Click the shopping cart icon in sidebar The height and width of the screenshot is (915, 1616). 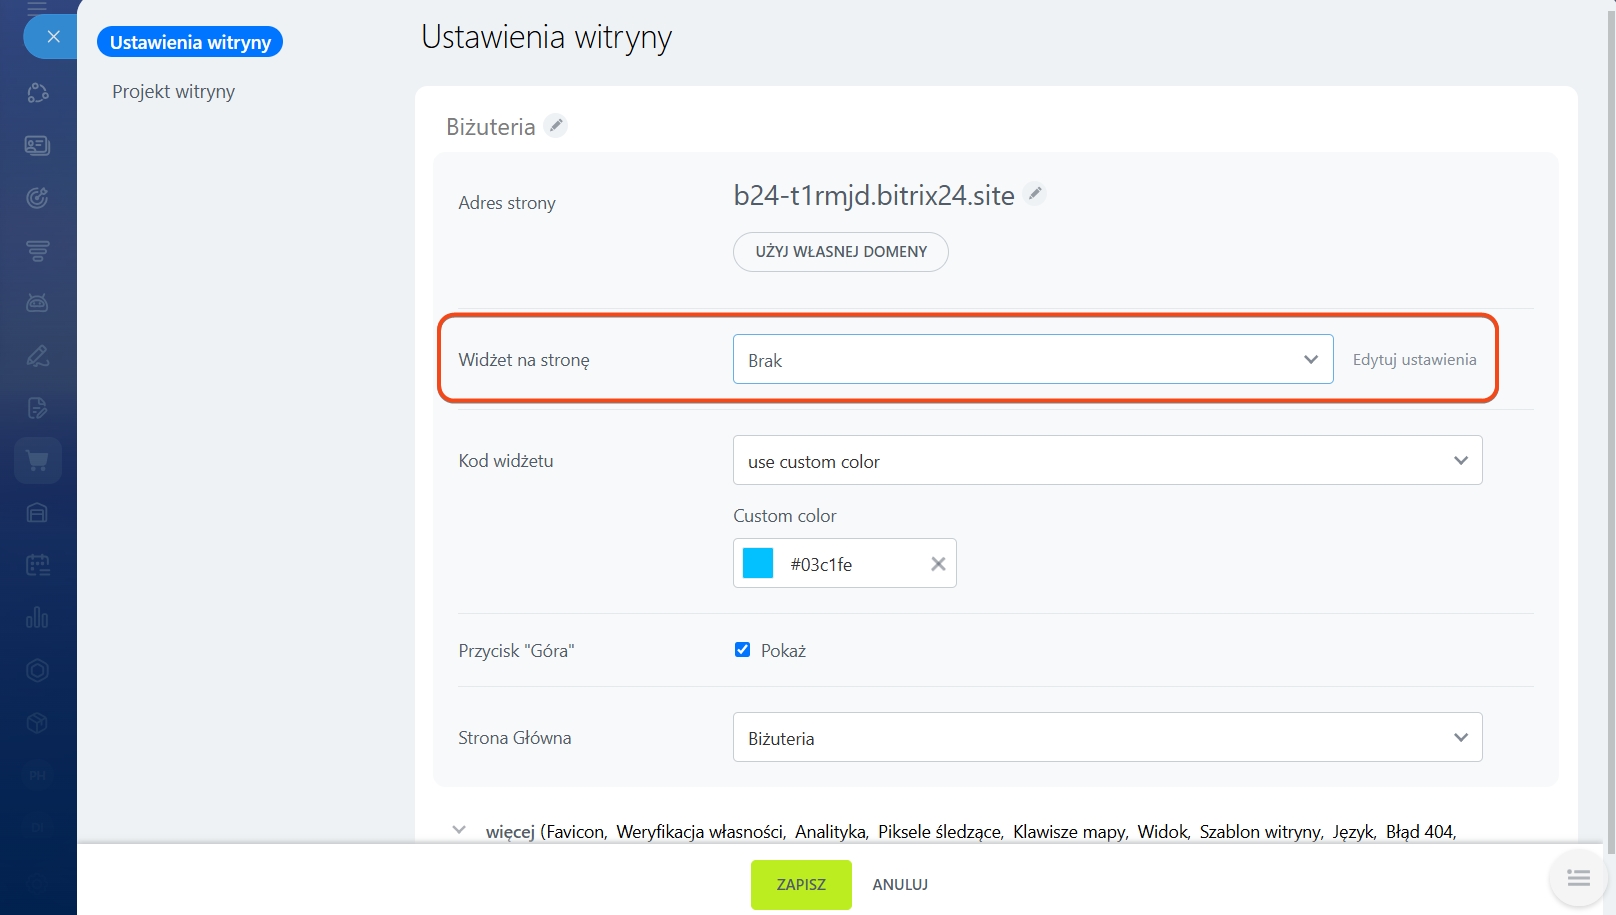(x=38, y=461)
